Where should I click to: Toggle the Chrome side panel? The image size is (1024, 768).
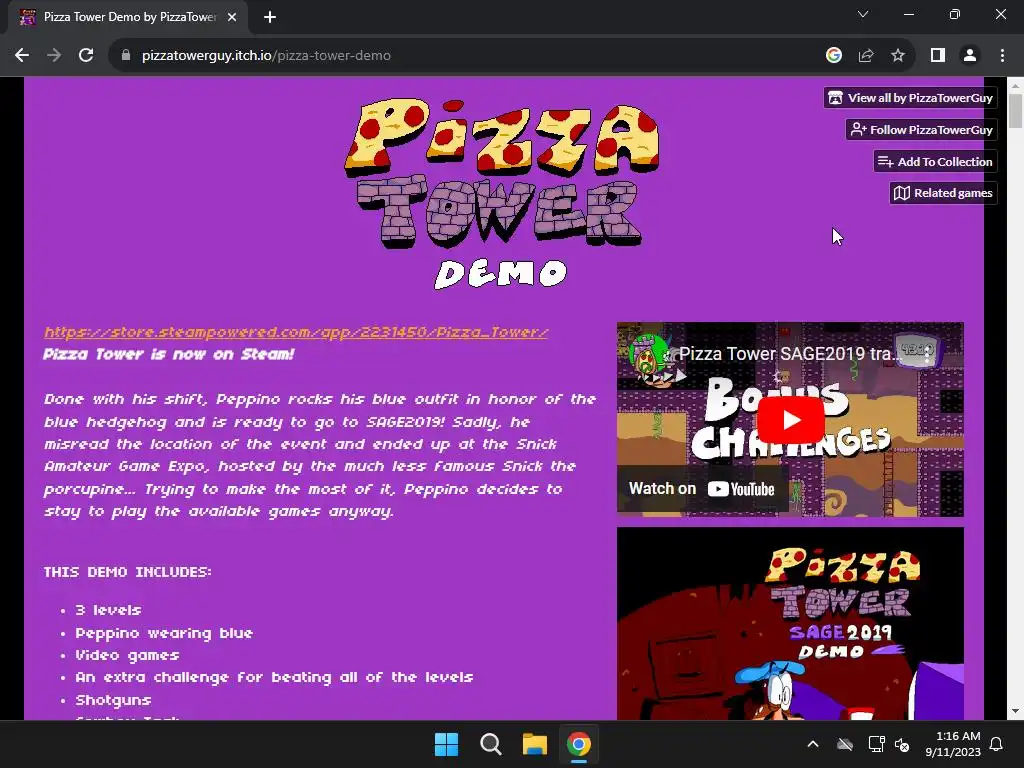click(x=938, y=56)
